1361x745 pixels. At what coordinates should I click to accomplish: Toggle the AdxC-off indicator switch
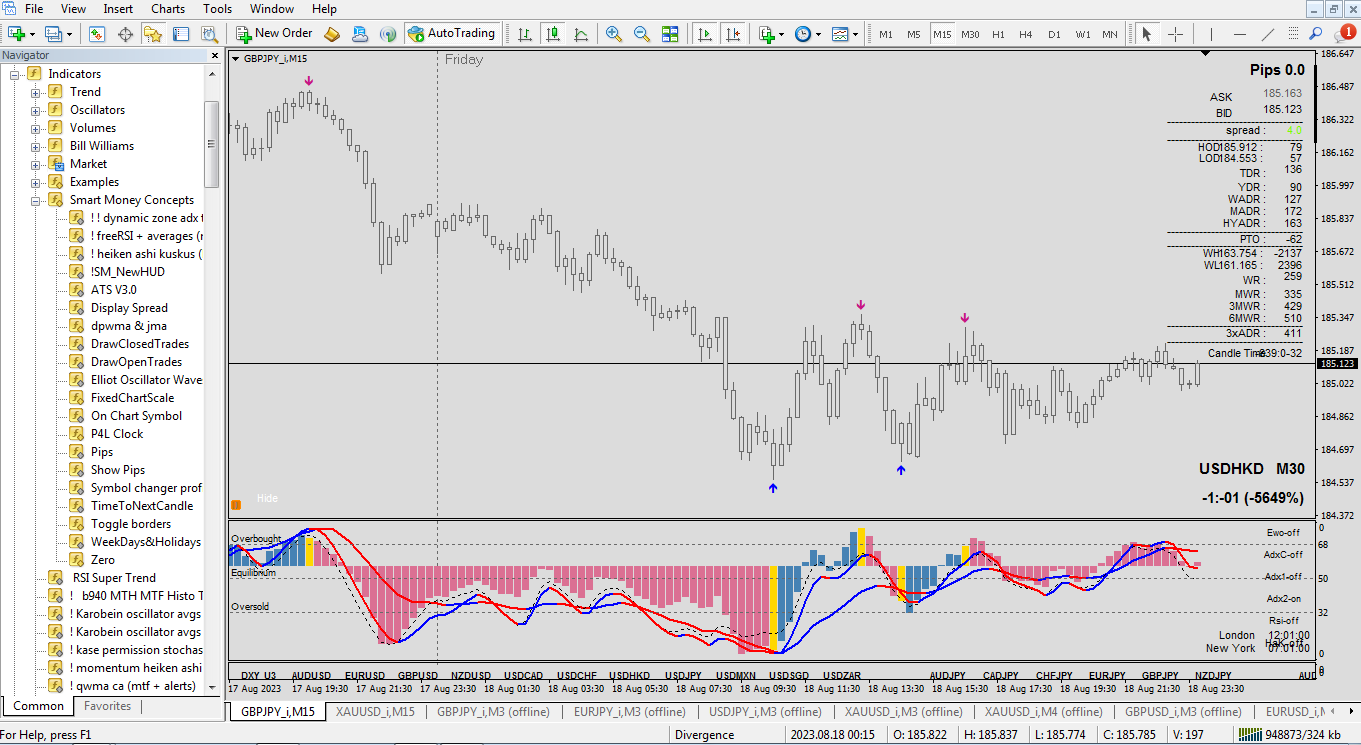click(x=1283, y=555)
